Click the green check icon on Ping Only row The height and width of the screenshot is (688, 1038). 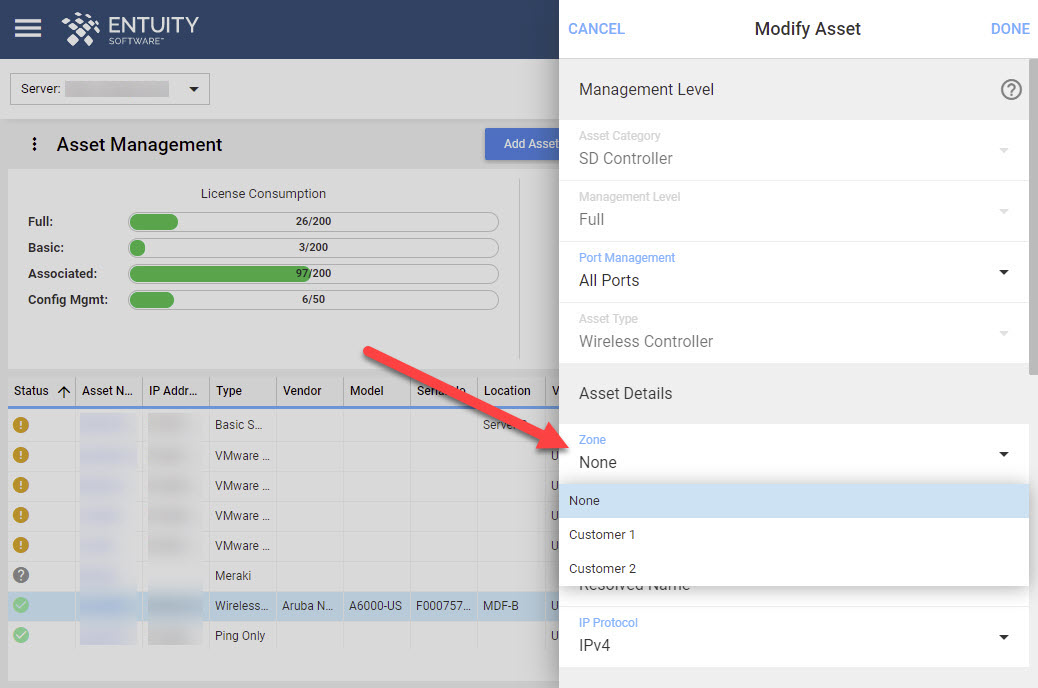pos(22,635)
